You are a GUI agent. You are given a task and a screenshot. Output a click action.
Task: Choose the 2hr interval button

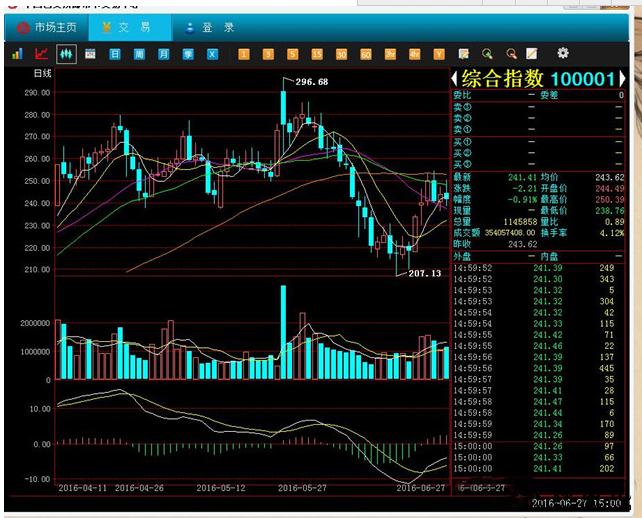coord(390,54)
